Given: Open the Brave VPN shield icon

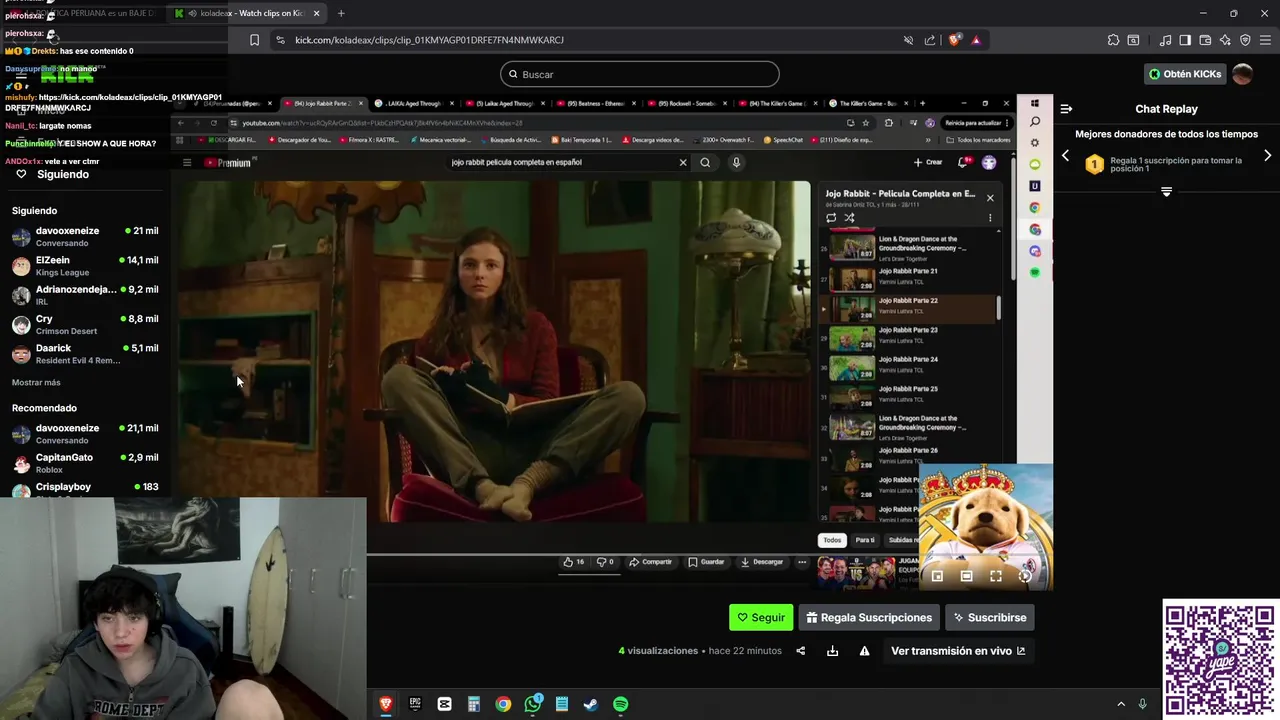Looking at the screenshot, I should [1245, 40].
